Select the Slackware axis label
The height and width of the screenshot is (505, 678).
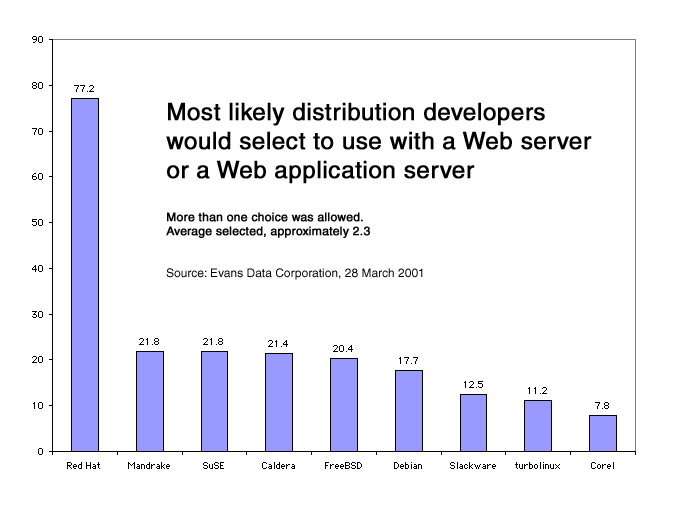(473, 466)
